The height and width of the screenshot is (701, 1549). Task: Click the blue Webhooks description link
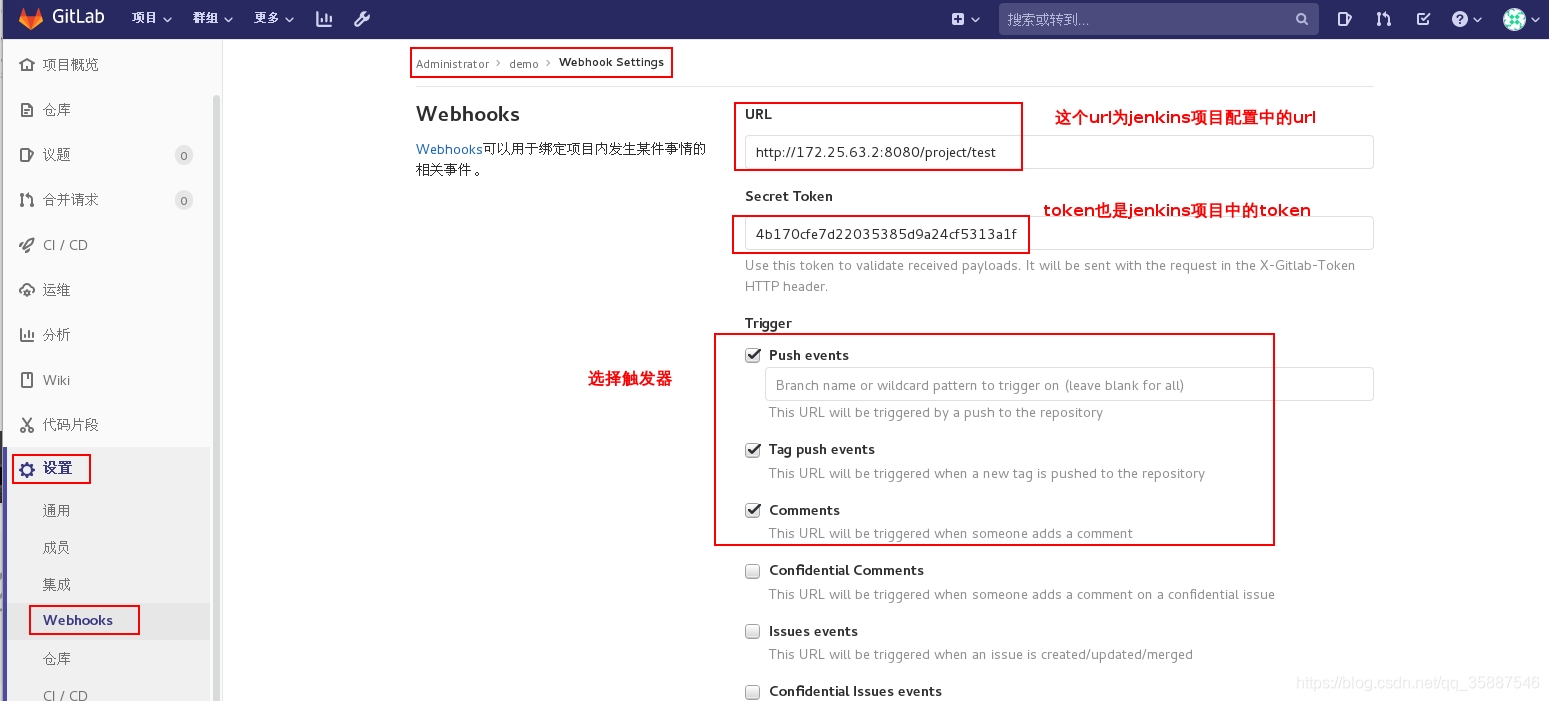[x=449, y=149]
